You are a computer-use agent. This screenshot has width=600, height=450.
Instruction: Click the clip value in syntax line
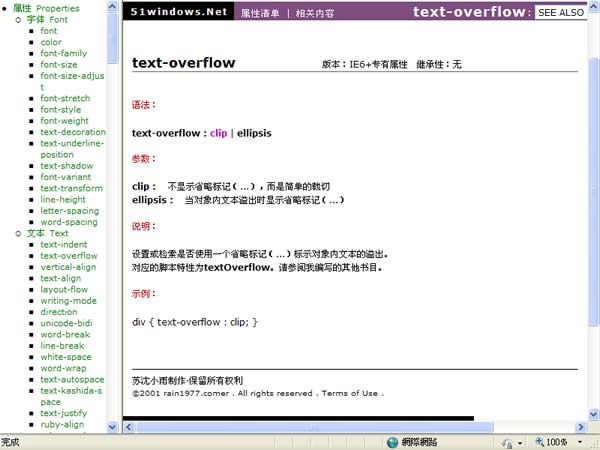[x=218, y=133]
